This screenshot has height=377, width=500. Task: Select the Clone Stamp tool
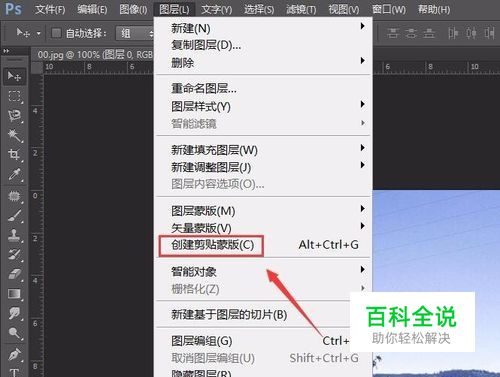coord(14,235)
